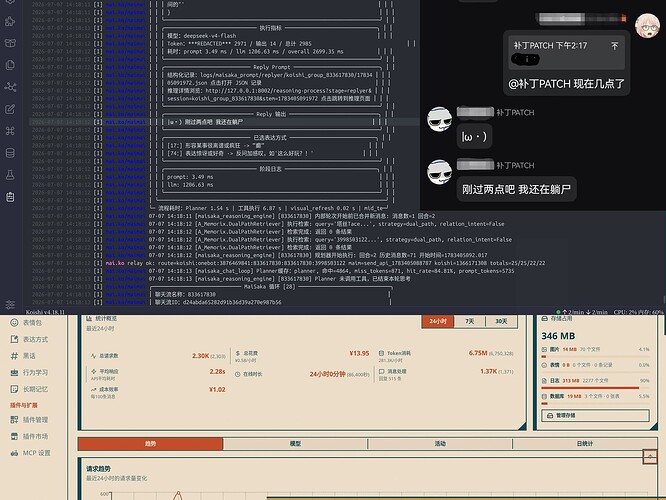Open the database icon in Koishi sidebar
This screenshot has width=666, height=500.
(x=10, y=153)
